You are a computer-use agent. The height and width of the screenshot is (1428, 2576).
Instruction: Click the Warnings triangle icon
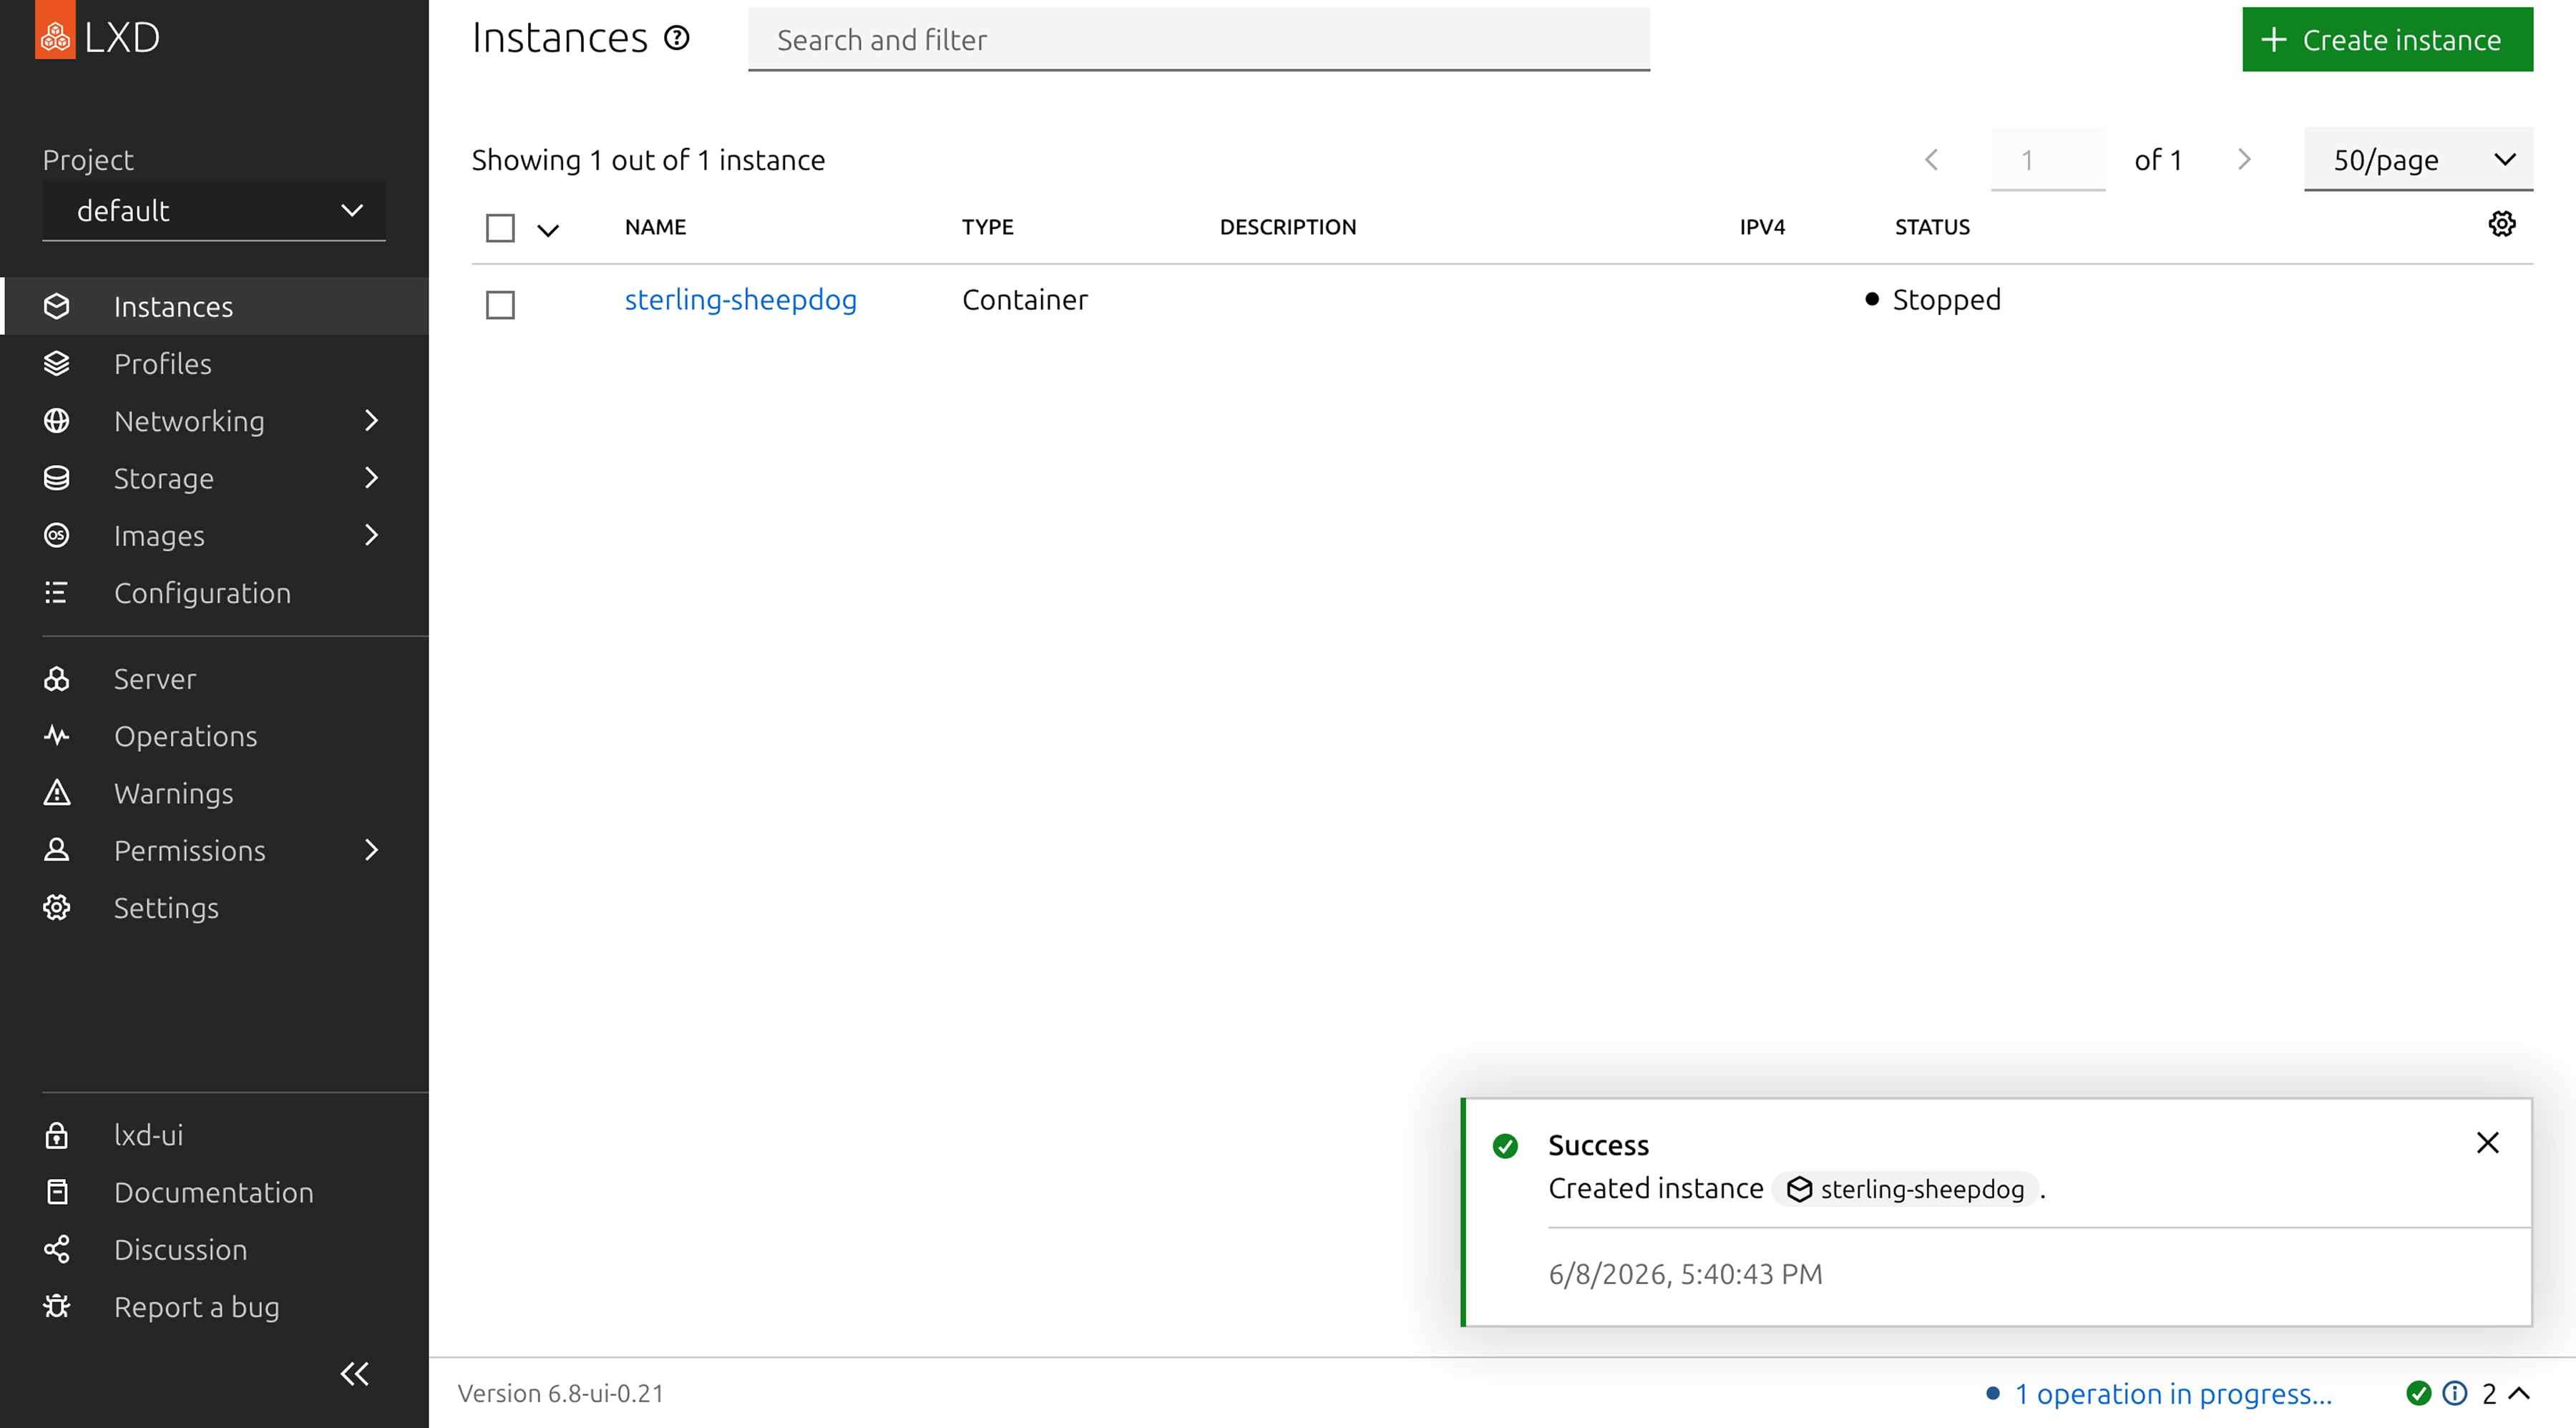(x=57, y=793)
